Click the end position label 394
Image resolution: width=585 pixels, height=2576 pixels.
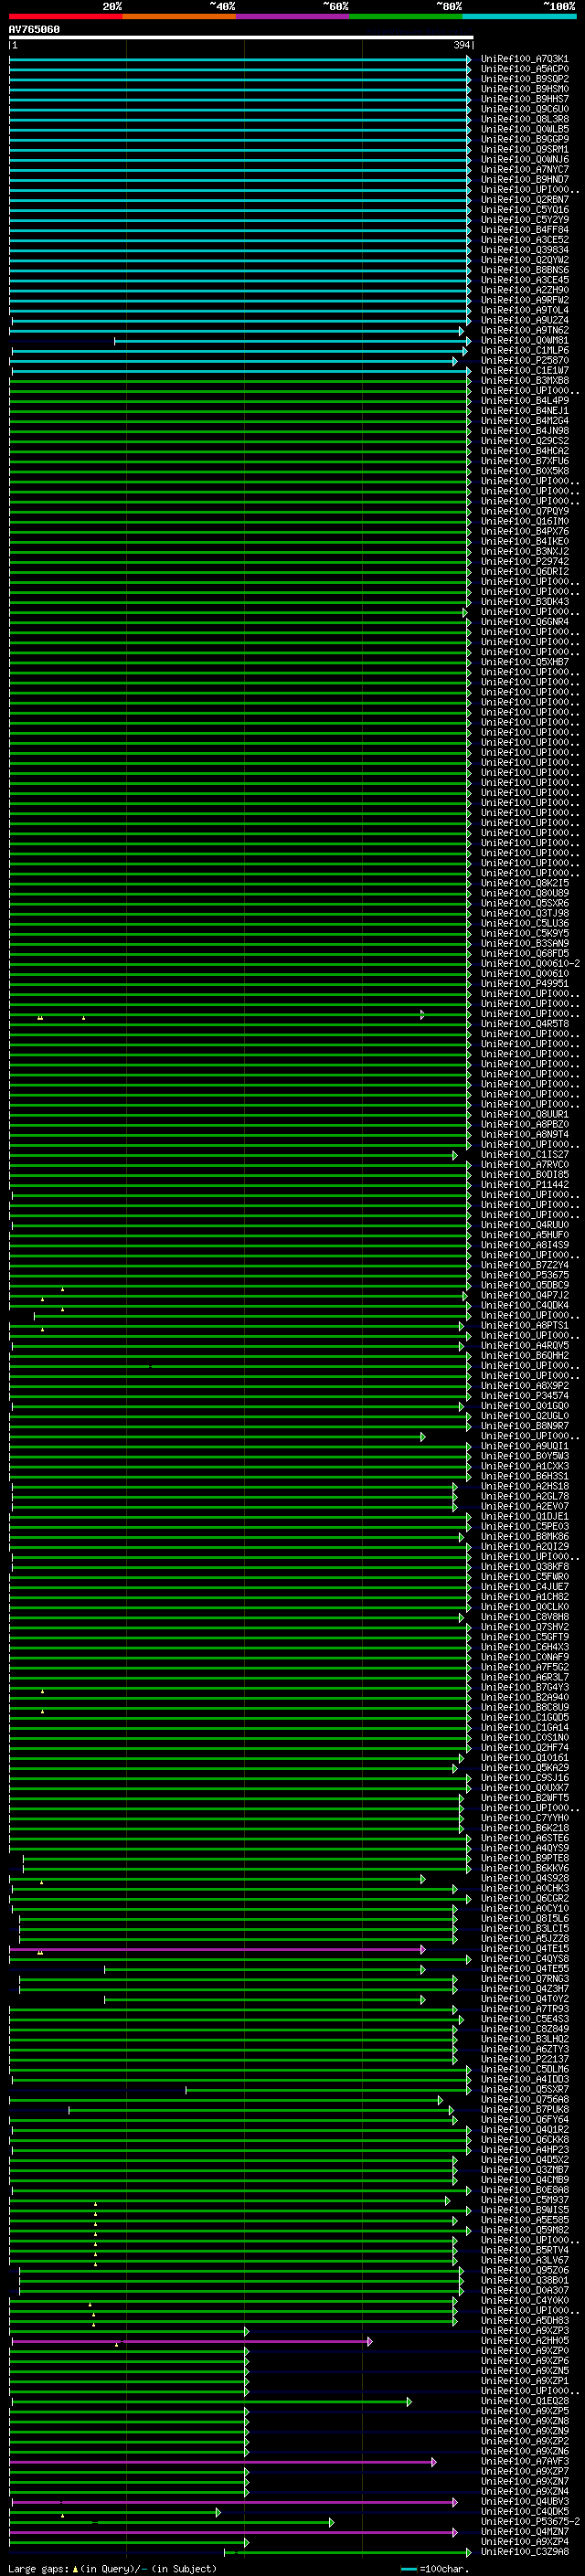461,45
